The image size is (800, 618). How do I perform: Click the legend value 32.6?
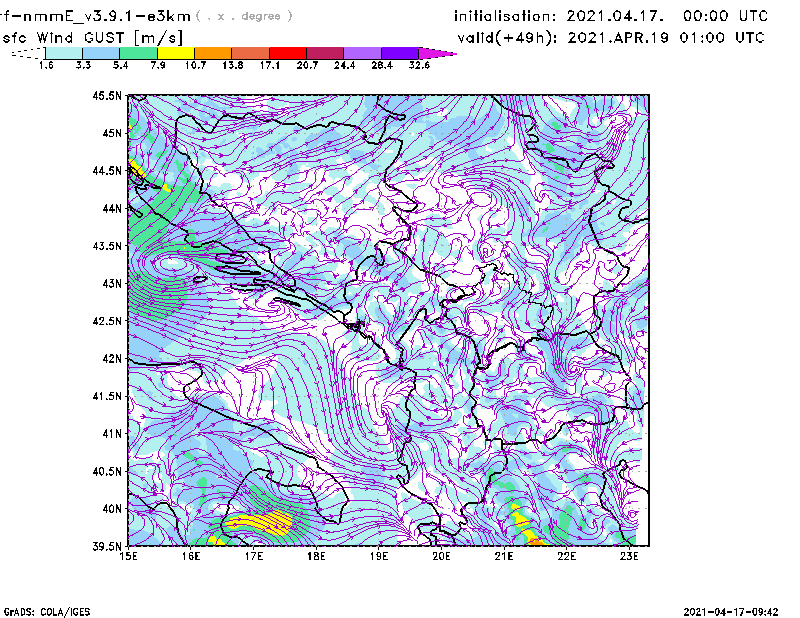[x=419, y=65]
